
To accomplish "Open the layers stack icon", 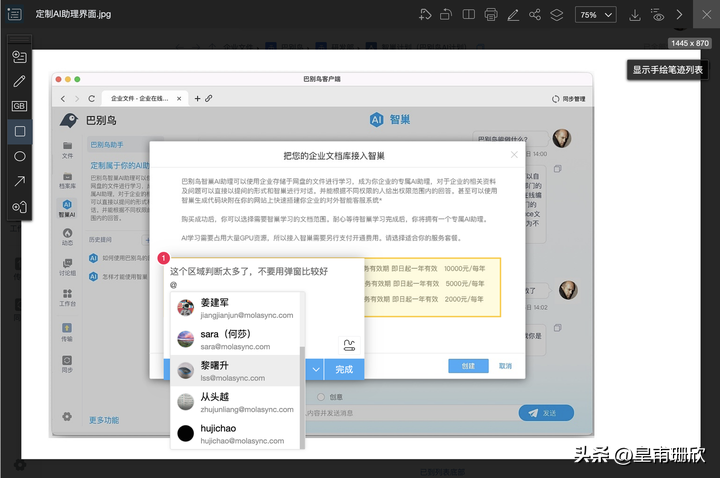I will (x=557, y=15).
